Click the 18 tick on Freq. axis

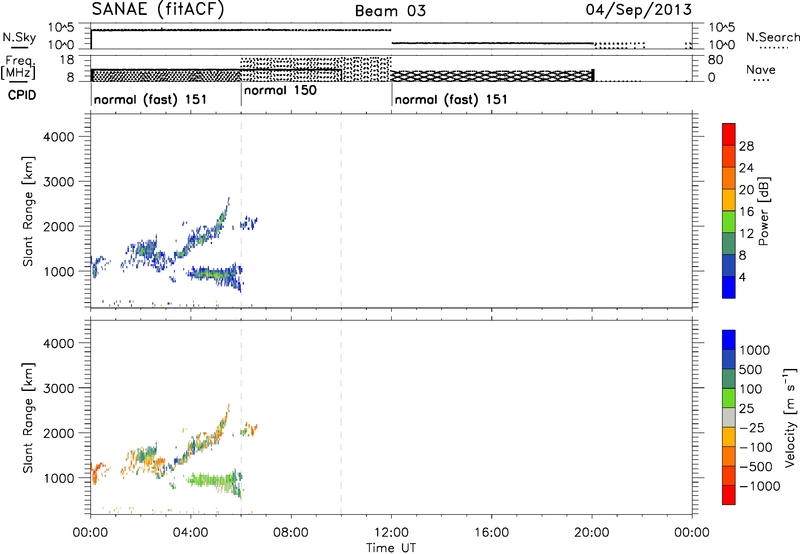tap(67, 60)
